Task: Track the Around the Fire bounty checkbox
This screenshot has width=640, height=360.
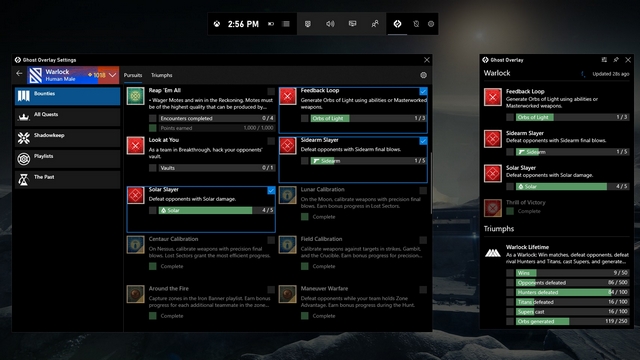Action: pos(271,289)
